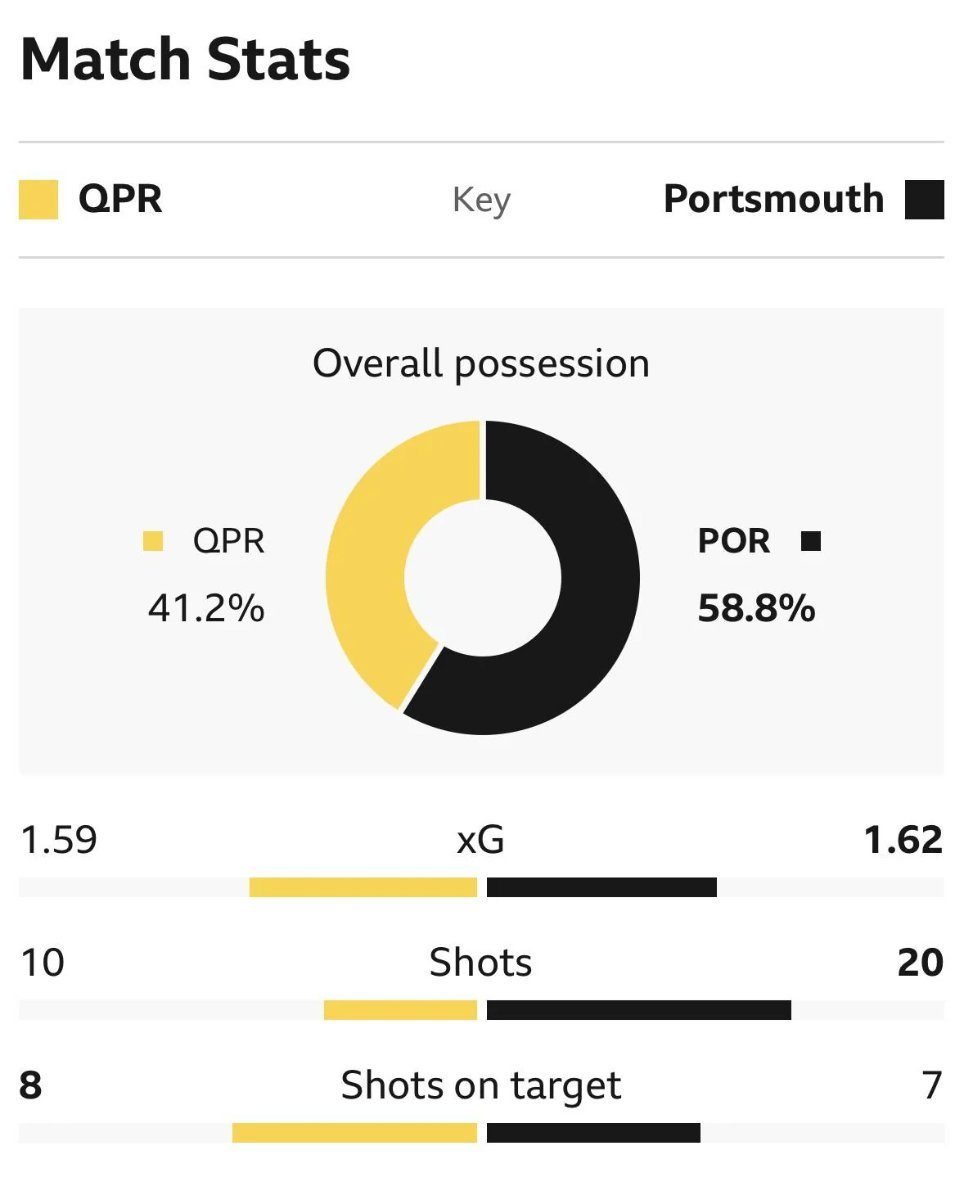The width and height of the screenshot is (964, 1200).
Task: Click the black Shots bar for Portsmouth
Action: click(x=639, y=1010)
